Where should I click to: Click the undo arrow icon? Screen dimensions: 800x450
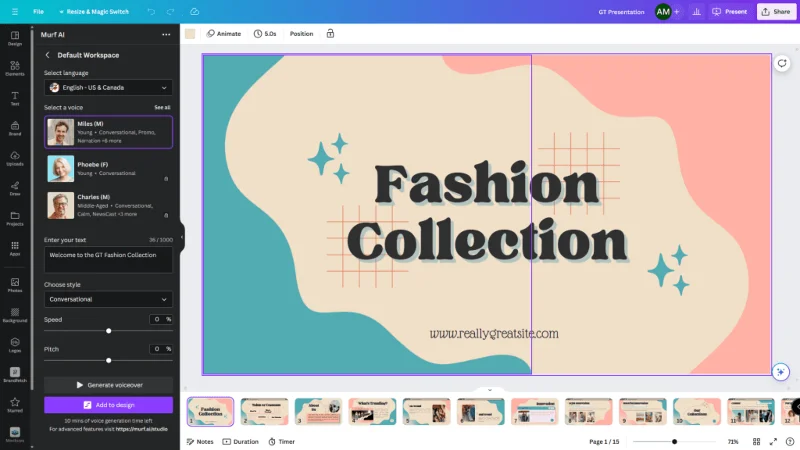pyautogui.click(x=151, y=11)
